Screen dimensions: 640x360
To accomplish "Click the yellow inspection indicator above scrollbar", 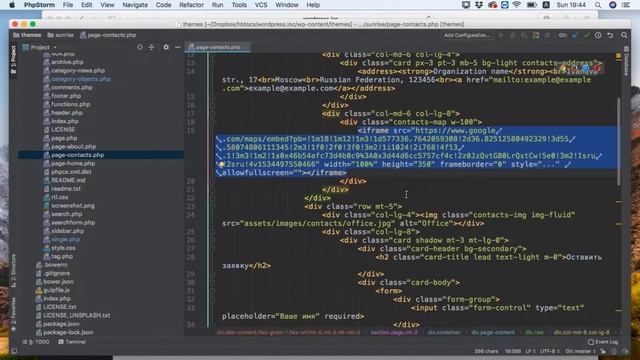I will [618, 56].
